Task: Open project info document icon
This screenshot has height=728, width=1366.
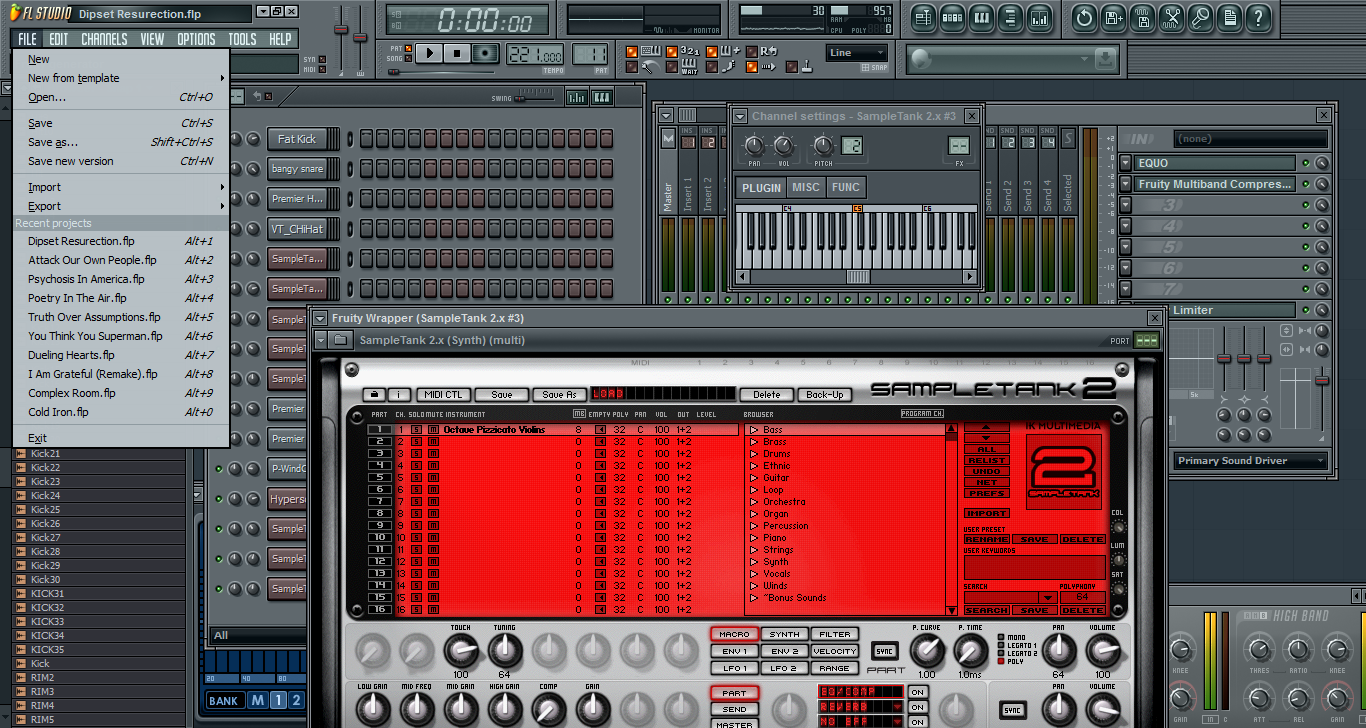Action: click(1230, 17)
